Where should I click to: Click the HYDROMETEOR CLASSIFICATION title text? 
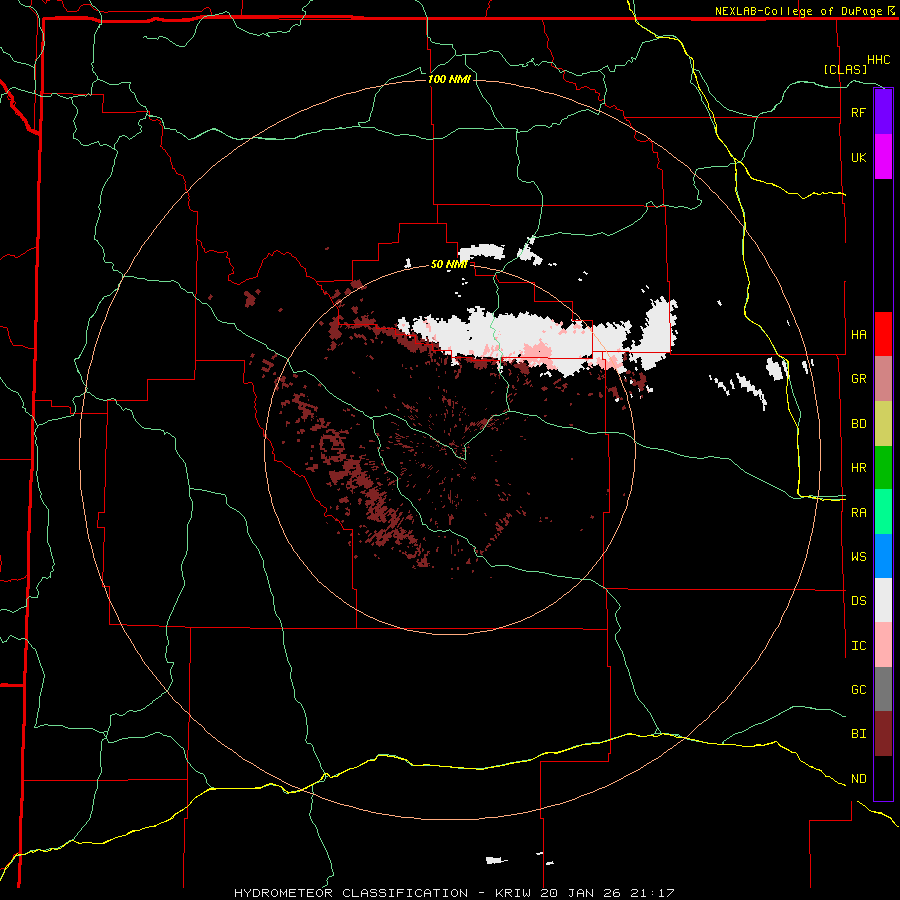tap(351, 893)
